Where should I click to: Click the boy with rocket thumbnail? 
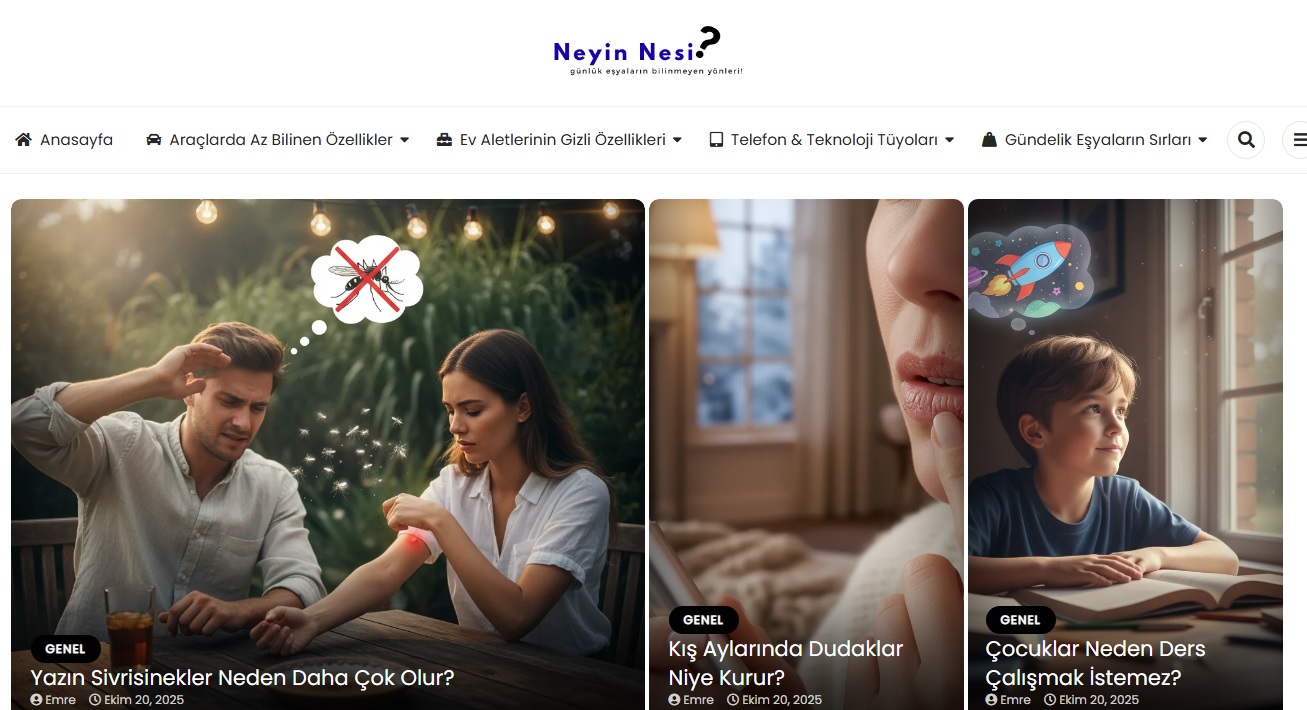(x=1125, y=420)
